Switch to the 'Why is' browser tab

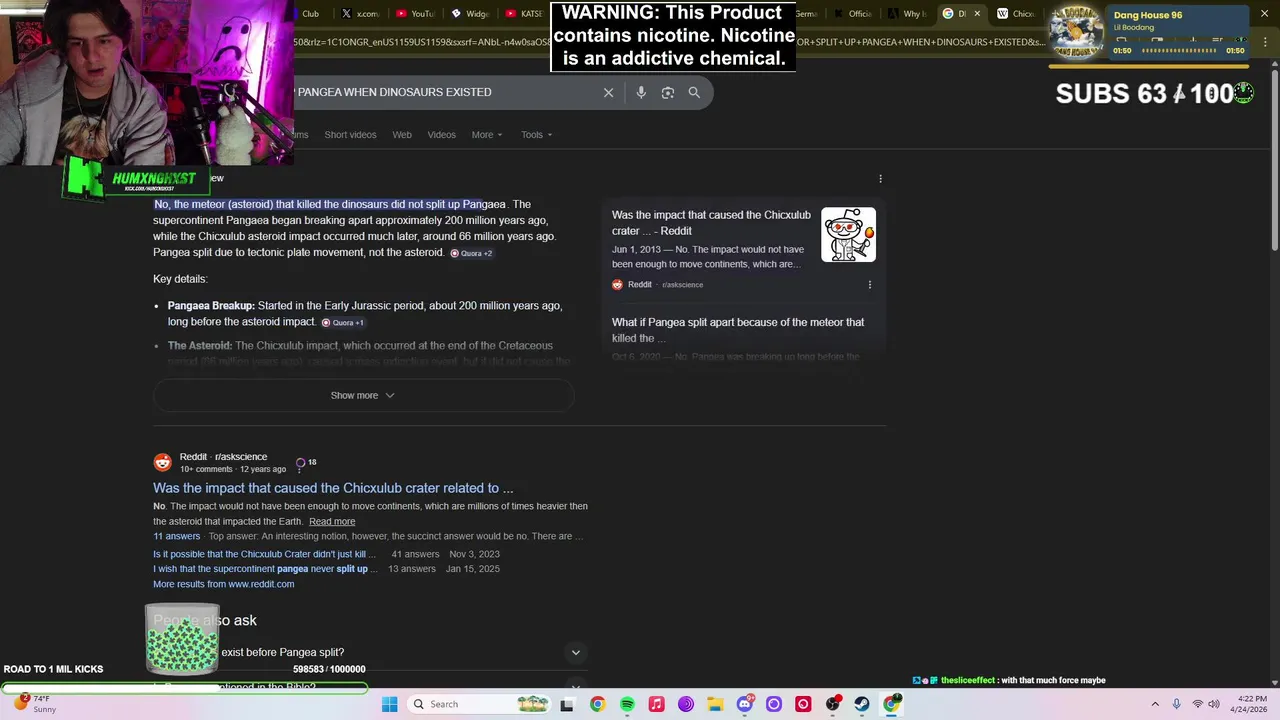coord(908,14)
